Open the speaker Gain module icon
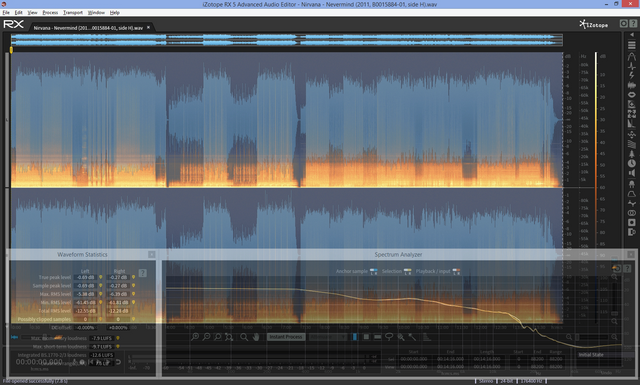Image resolution: width=640 pixels, height=385 pixels. 631,173
